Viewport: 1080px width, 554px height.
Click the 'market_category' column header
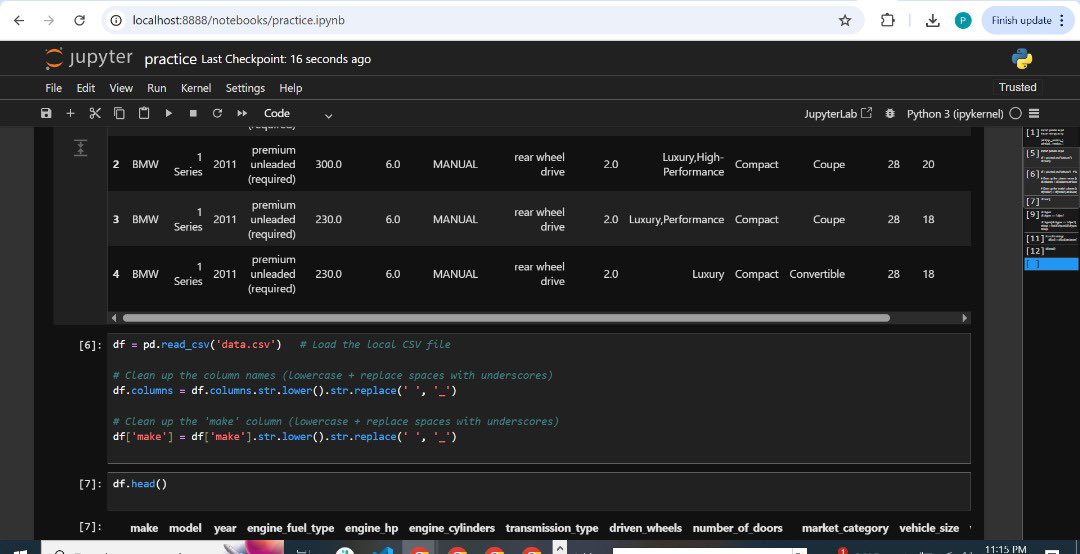845,529
